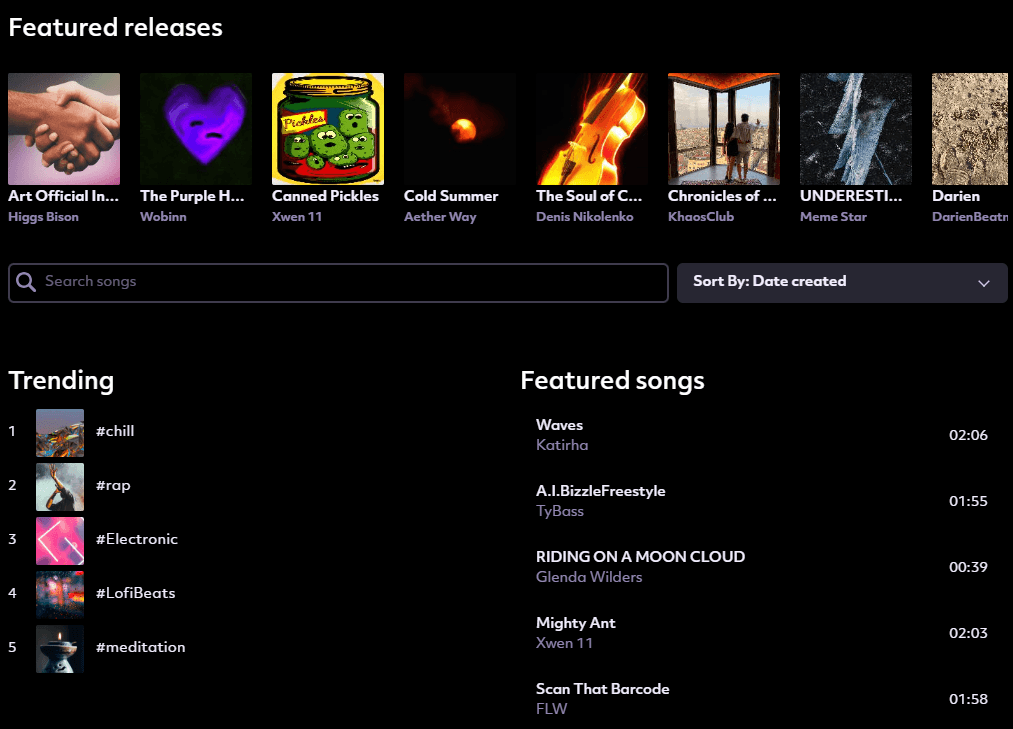Open the Canned Pickles album cover
The image size is (1013, 729).
pyautogui.click(x=328, y=129)
